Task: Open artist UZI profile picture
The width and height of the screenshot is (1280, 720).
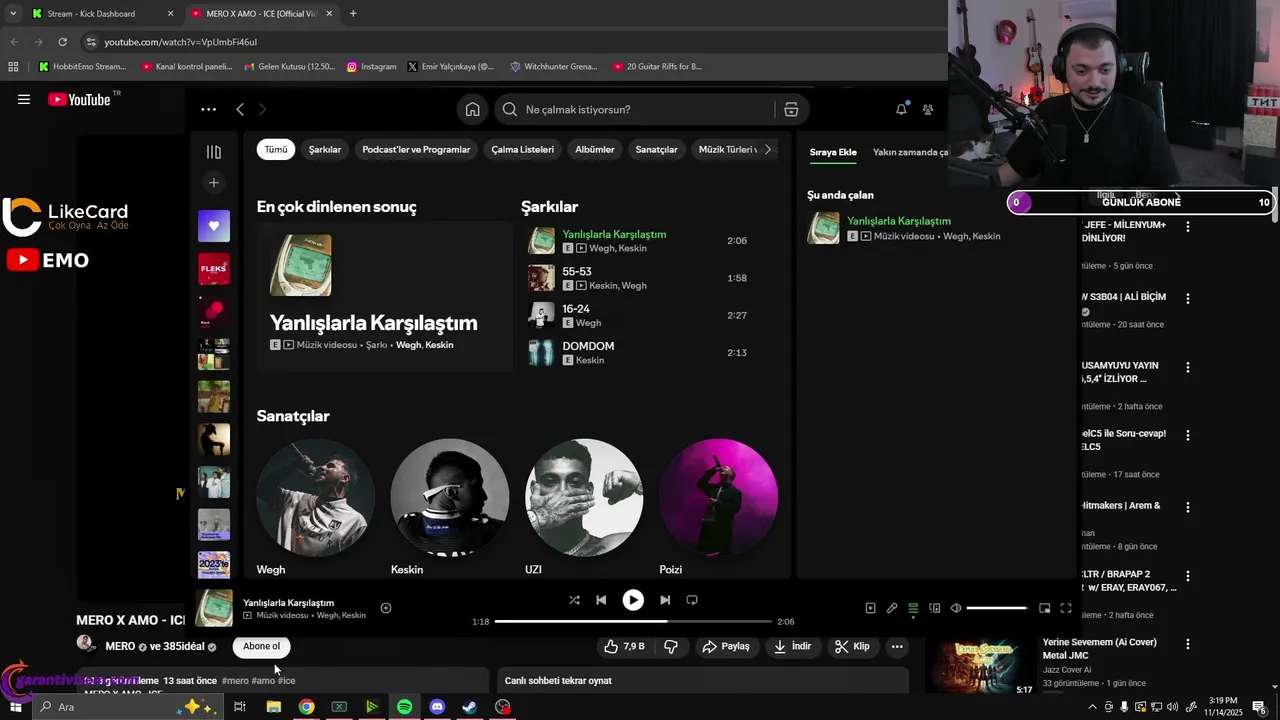Action: [x=584, y=497]
